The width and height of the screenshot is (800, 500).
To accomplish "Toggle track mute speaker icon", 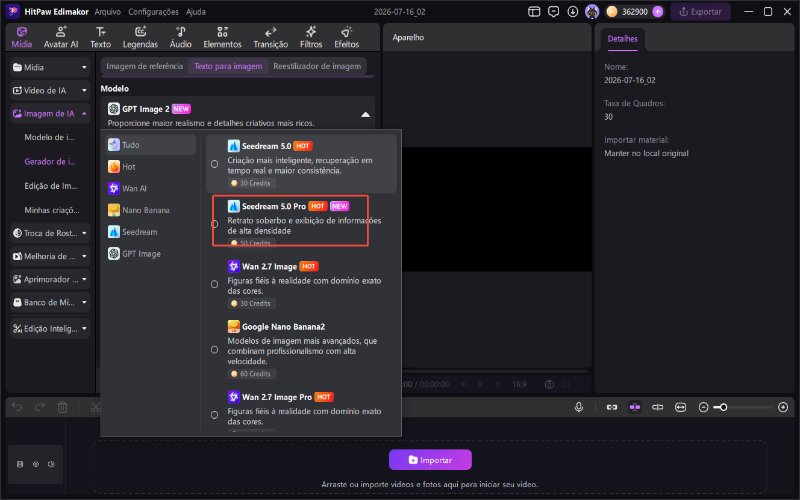I will coord(51,464).
